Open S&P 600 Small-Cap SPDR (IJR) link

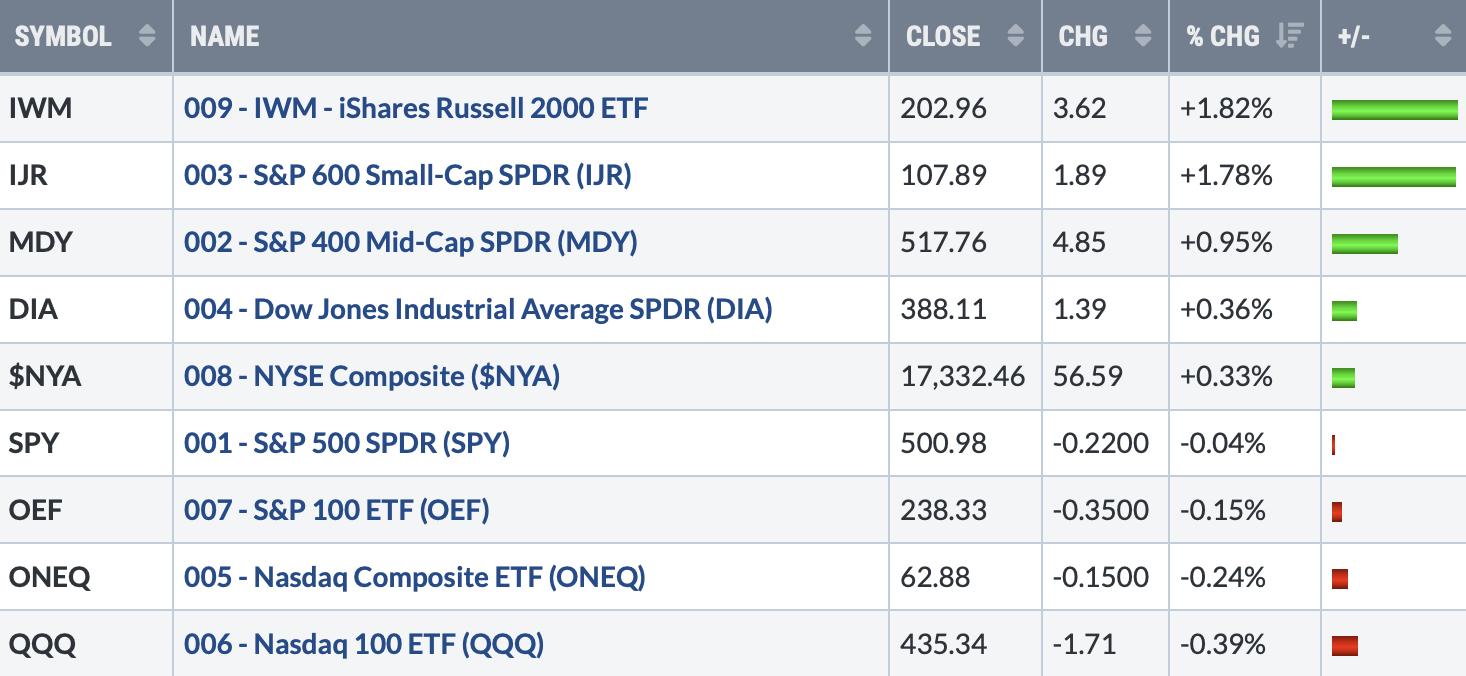408,175
